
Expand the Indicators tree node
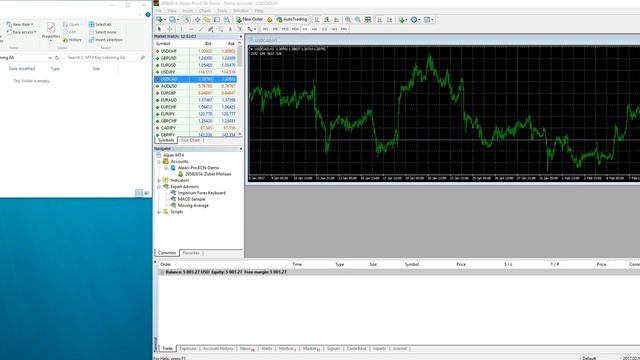pyautogui.click(x=159, y=180)
